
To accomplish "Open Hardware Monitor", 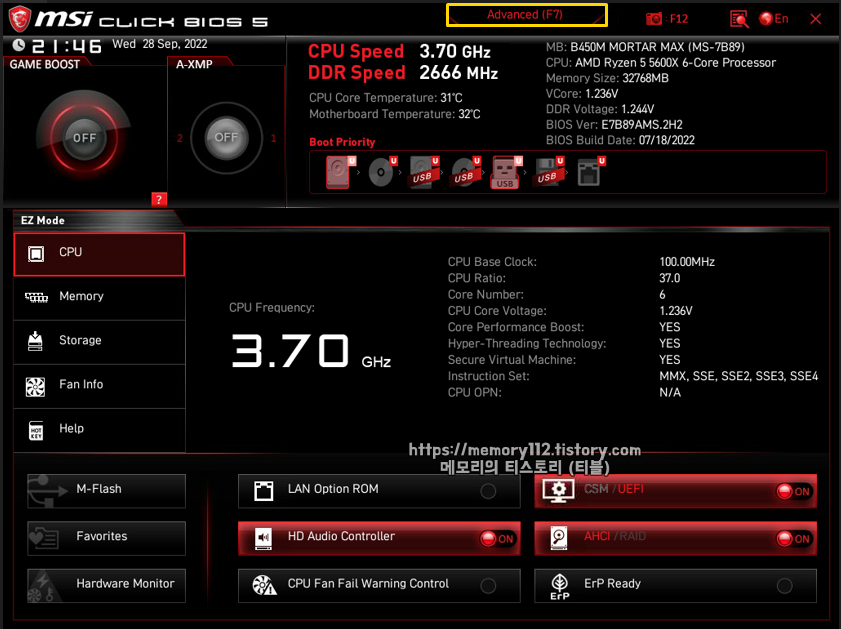I will 106,585.
